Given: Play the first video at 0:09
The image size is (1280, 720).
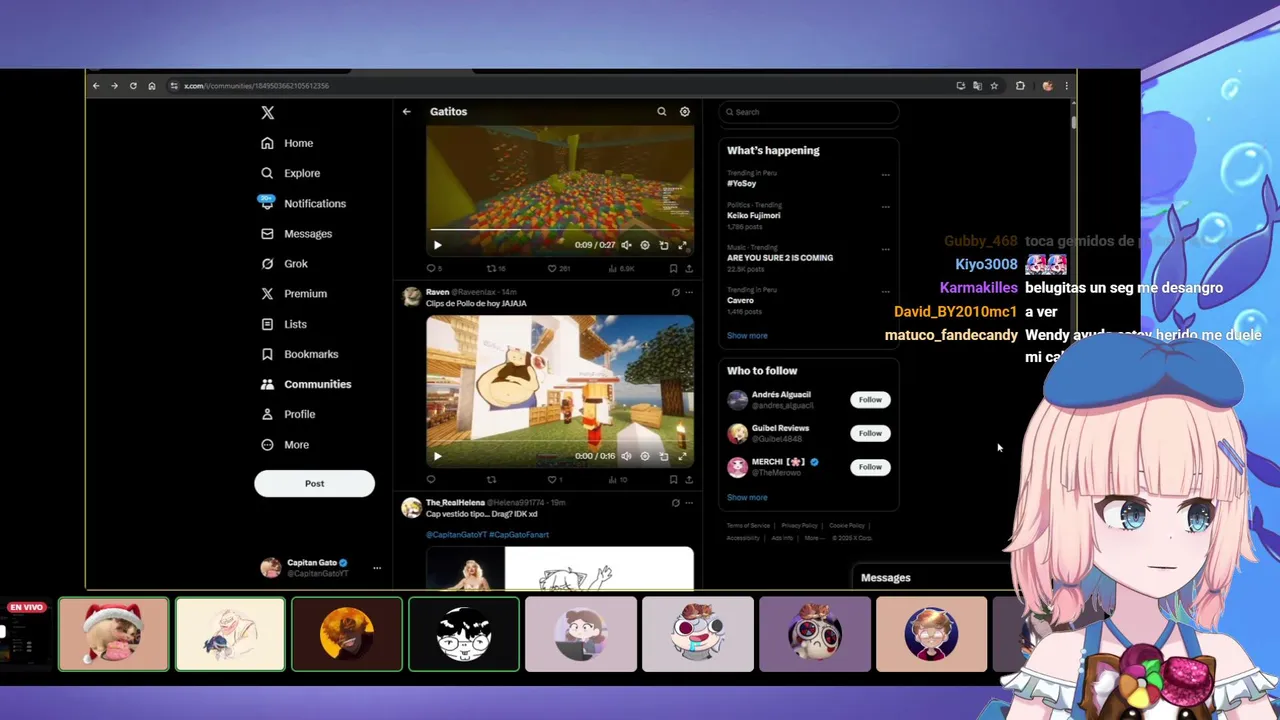Looking at the screenshot, I should click(x=437, y=245).
